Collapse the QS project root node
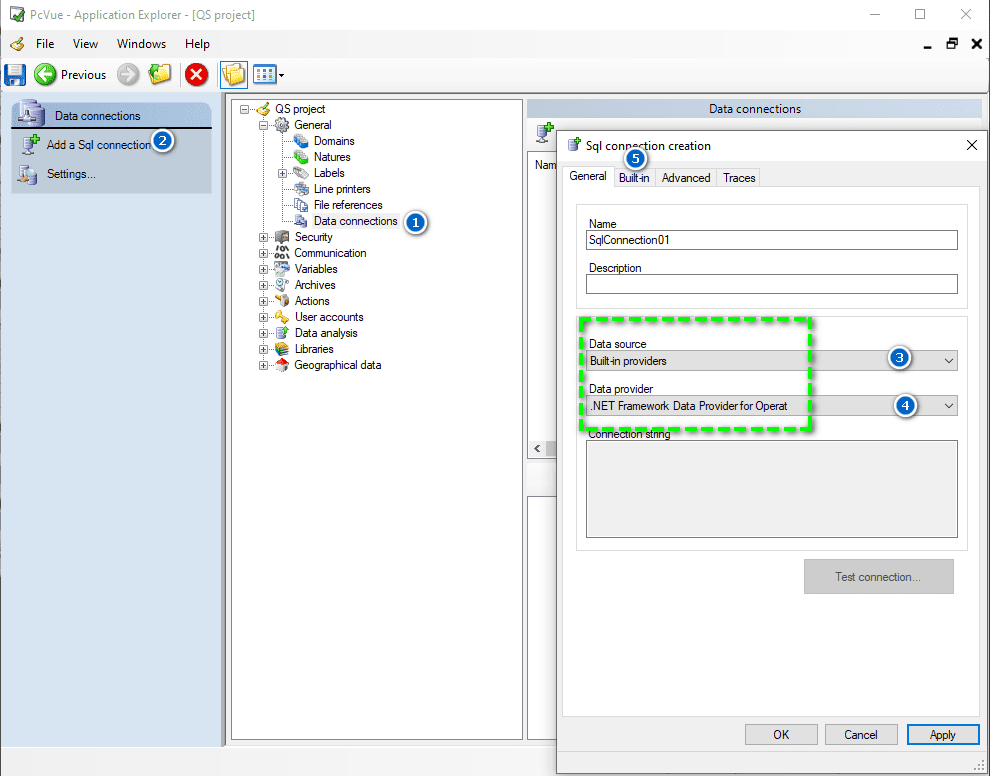 pyautogui.click(x=245, y=109)
